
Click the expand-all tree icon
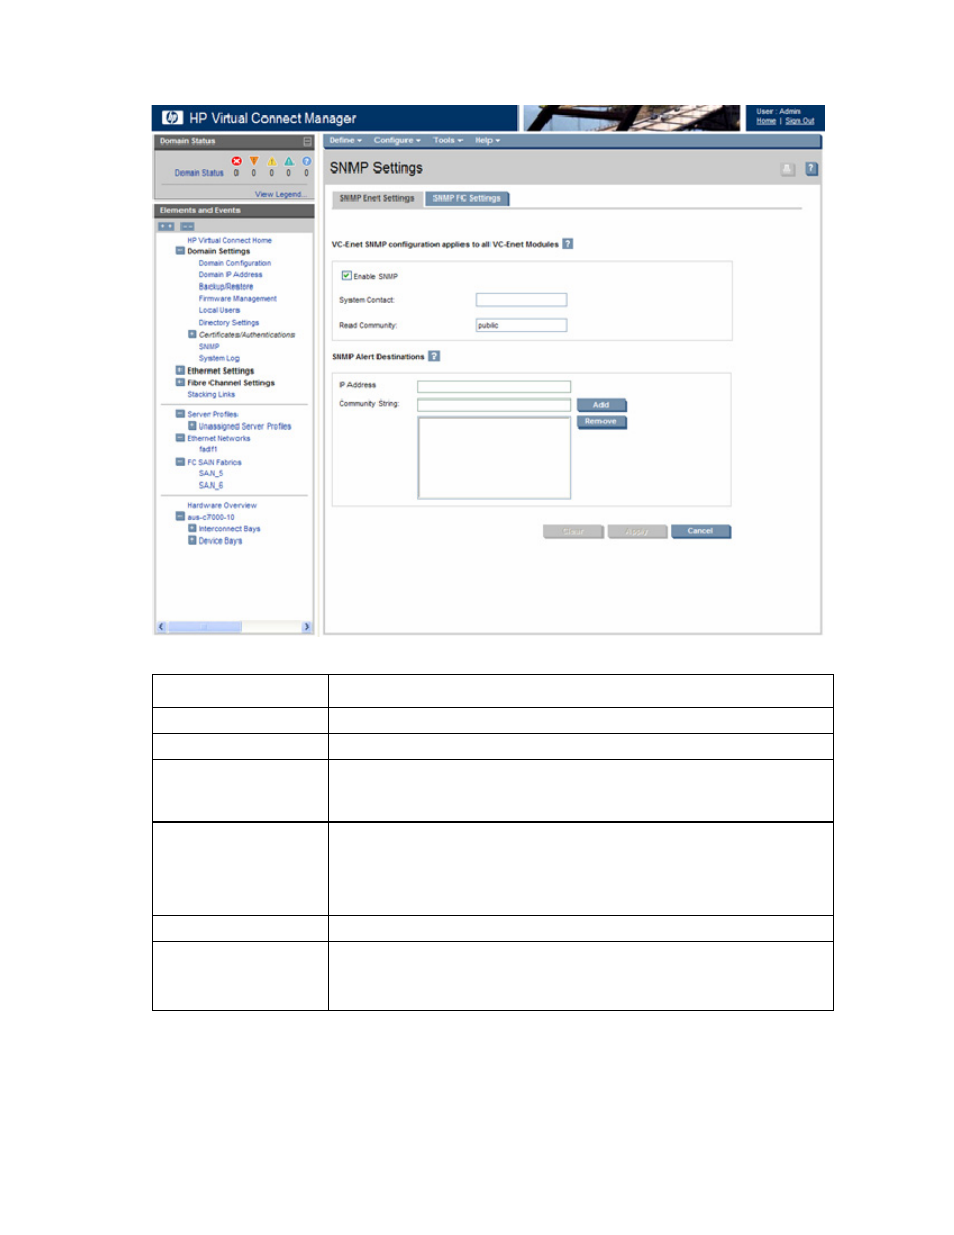point(166,226)
